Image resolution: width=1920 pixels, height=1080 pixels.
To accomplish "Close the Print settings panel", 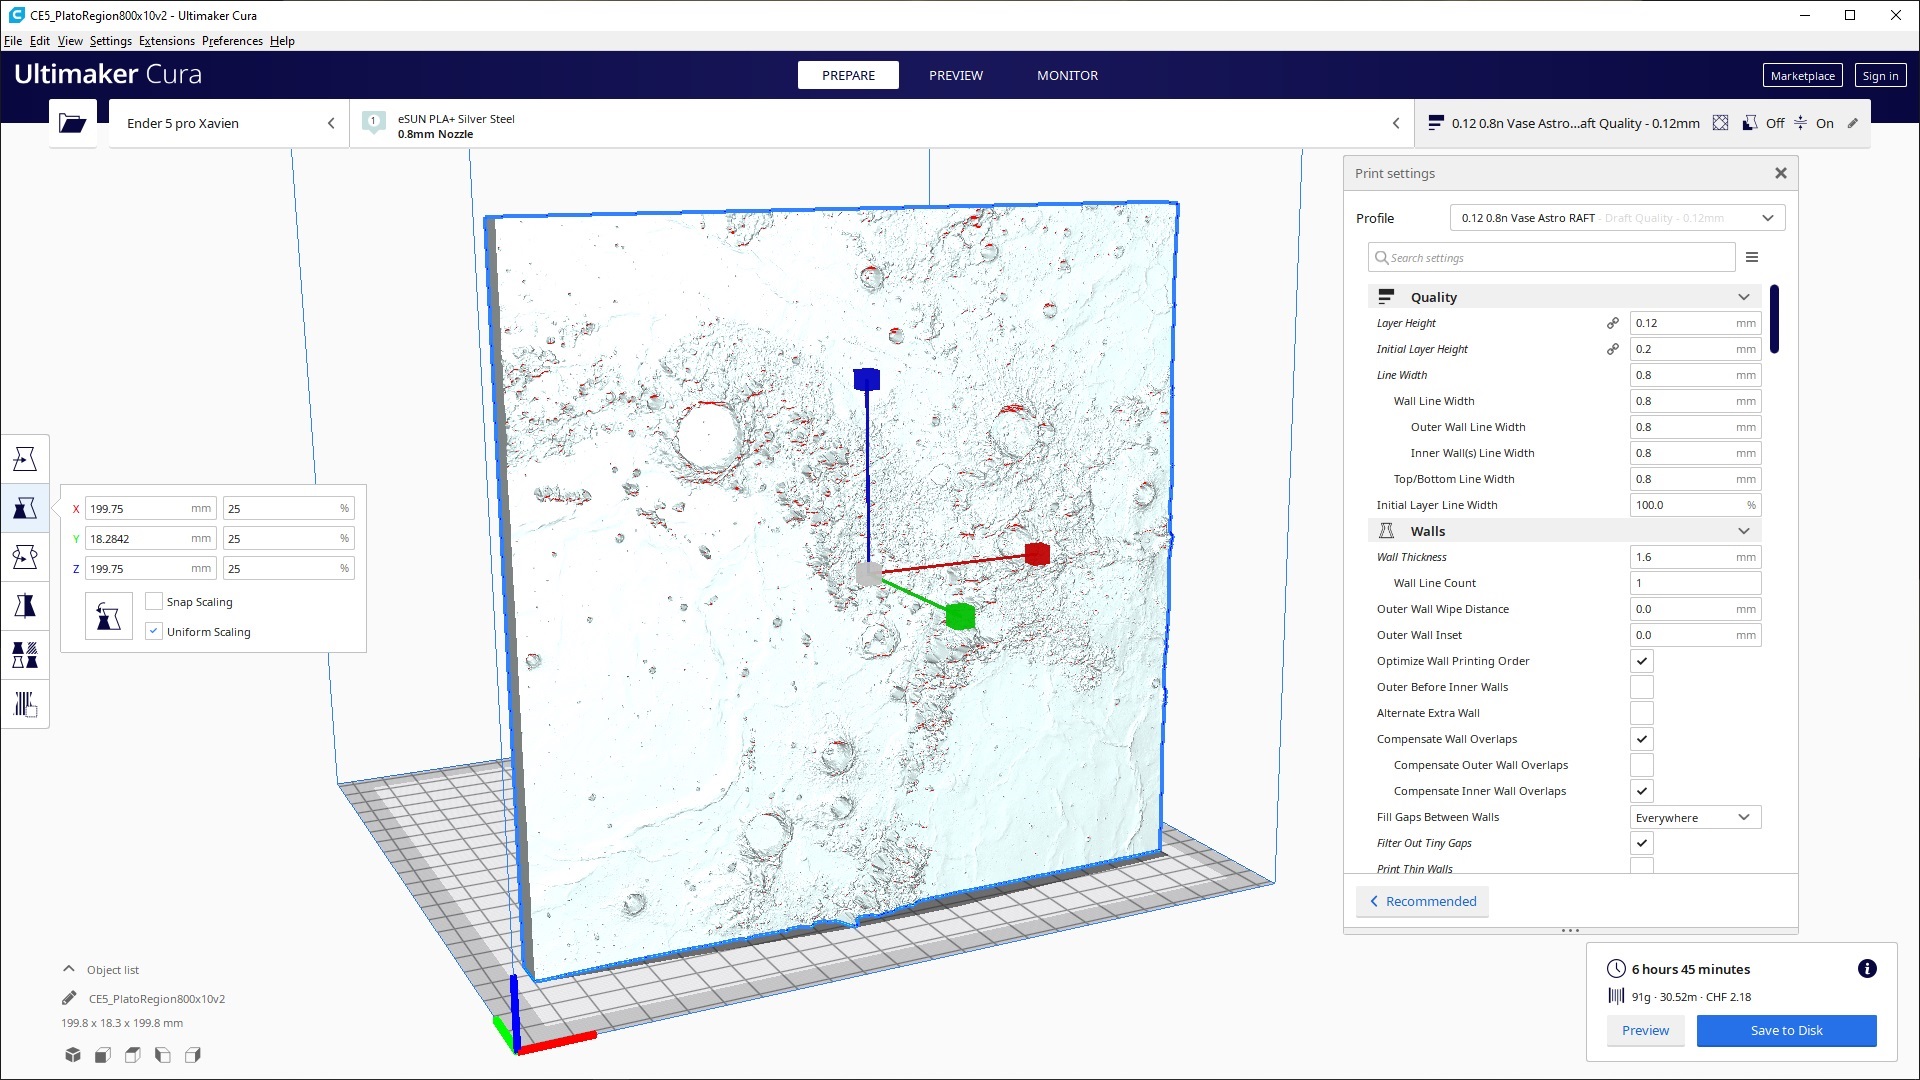I will point(1781,173).
